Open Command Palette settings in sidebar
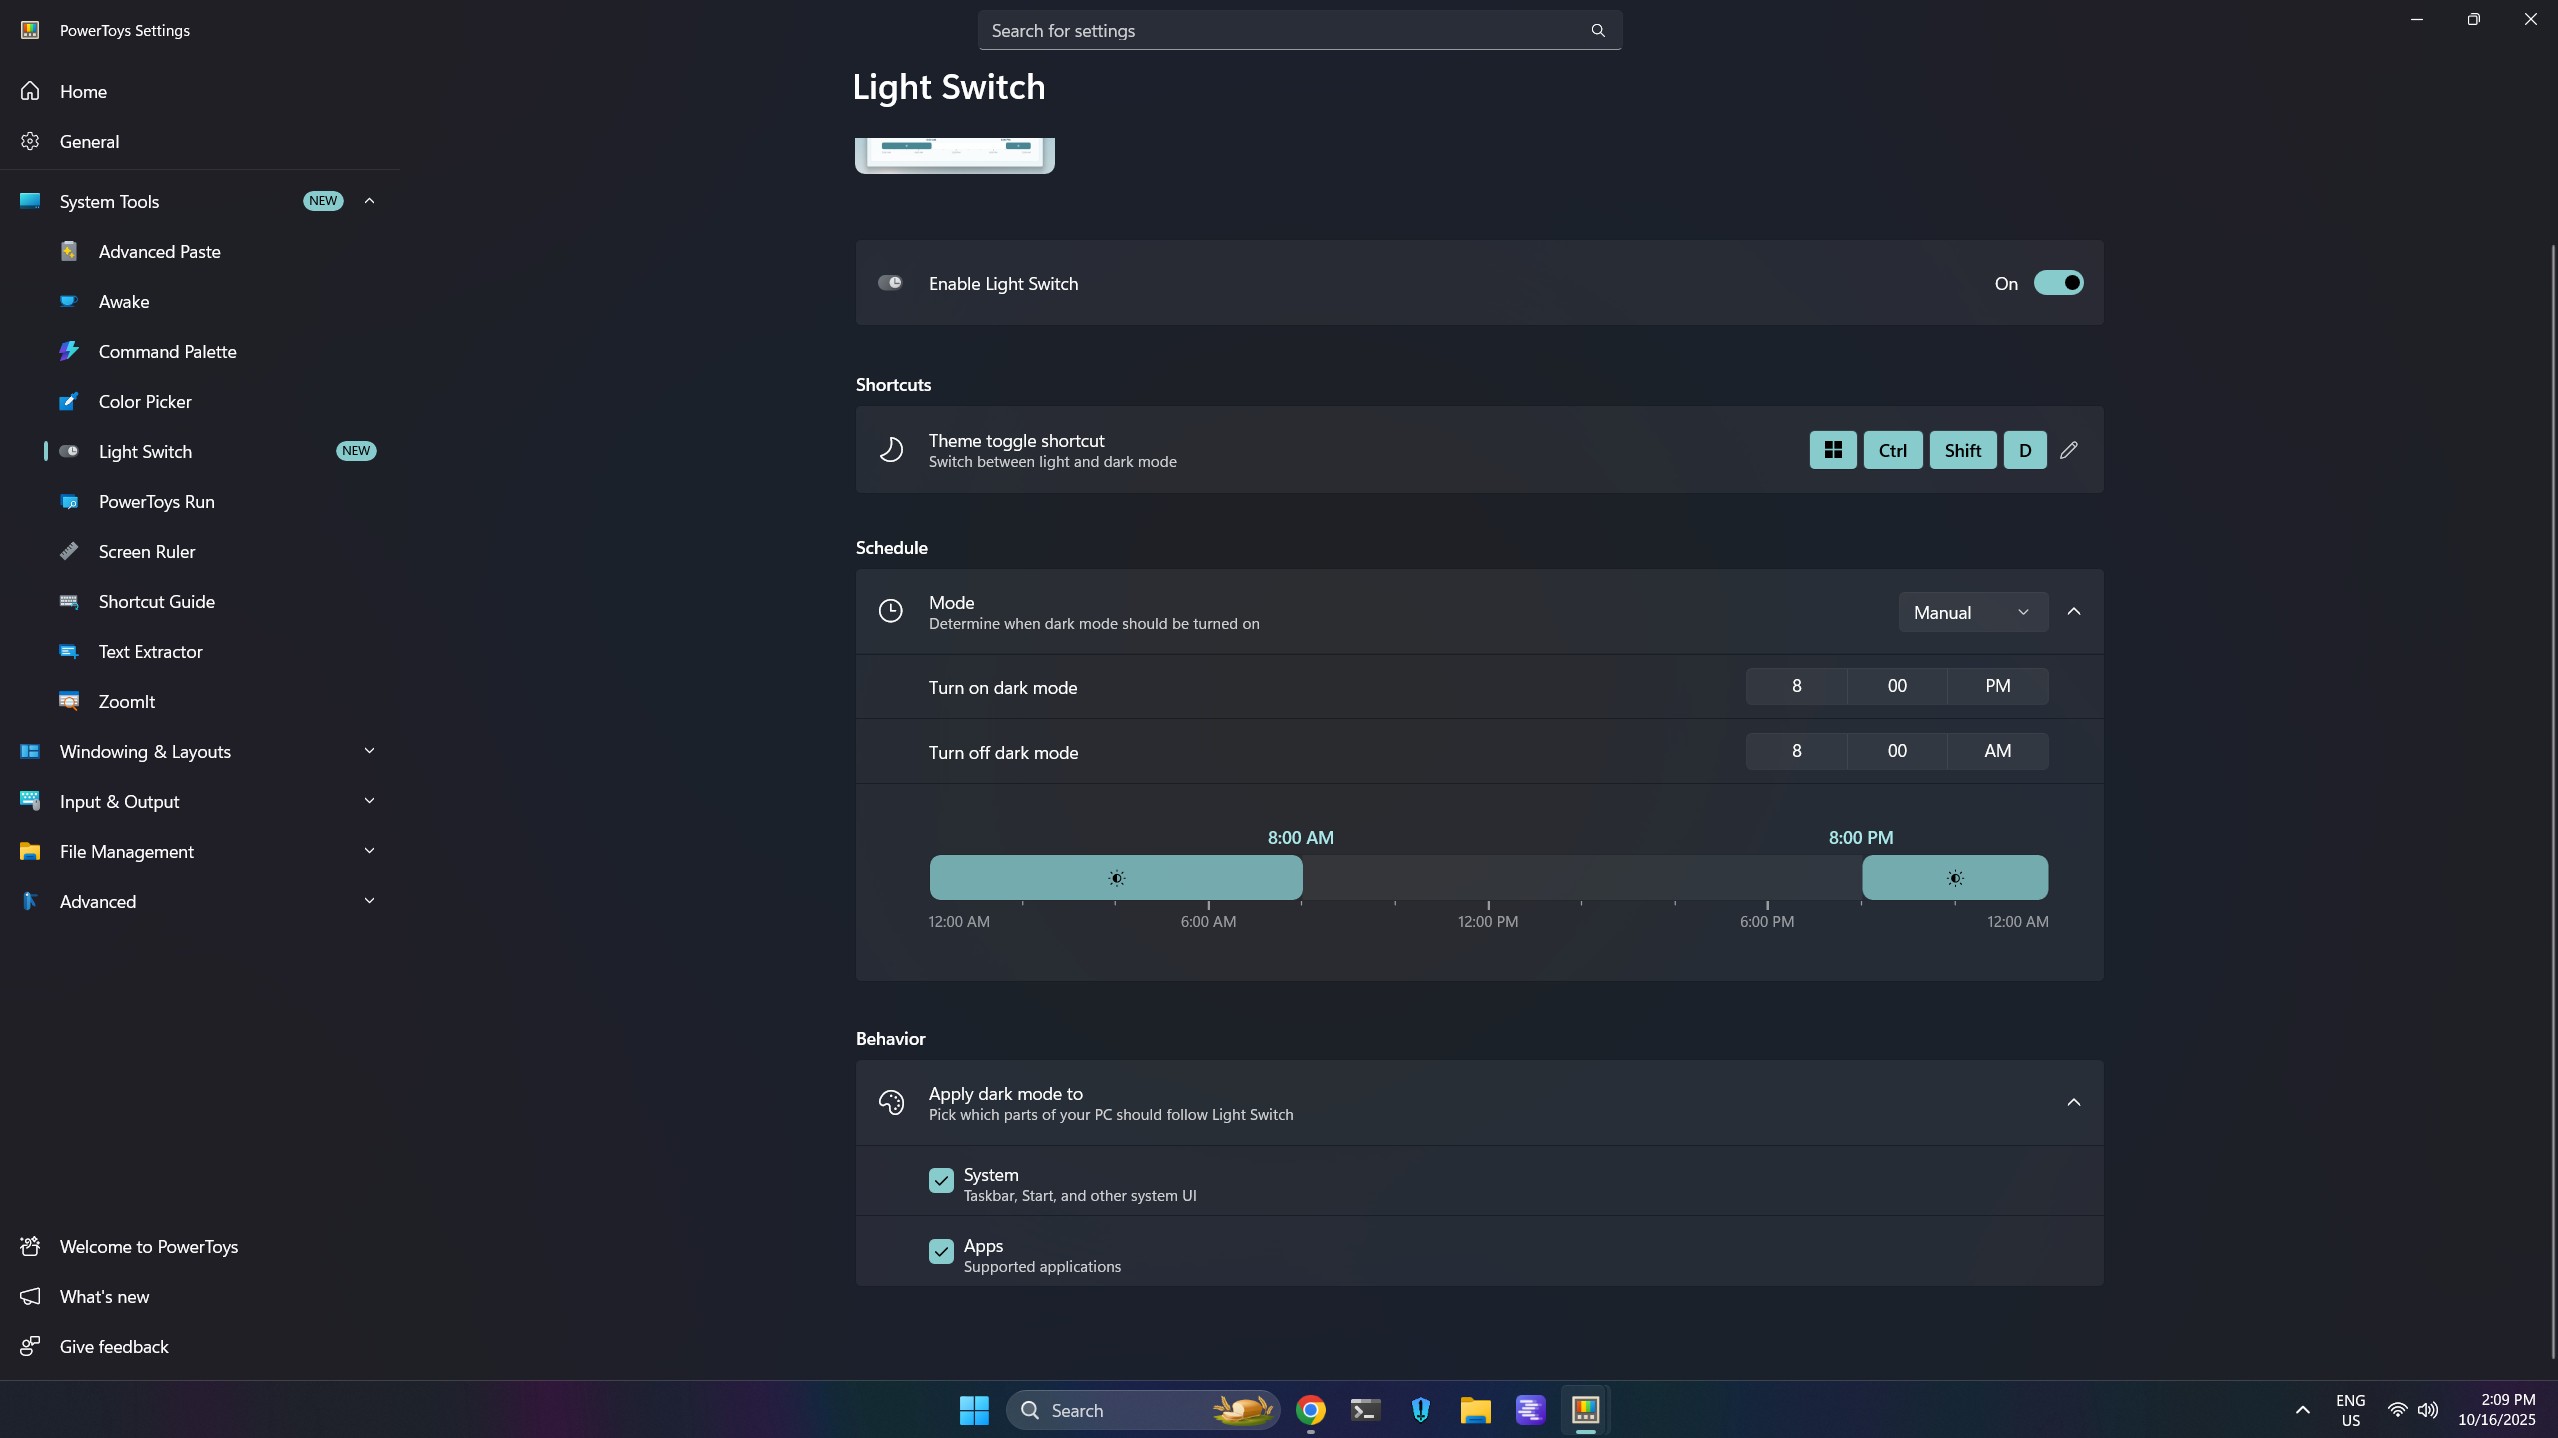 (167, 351)
